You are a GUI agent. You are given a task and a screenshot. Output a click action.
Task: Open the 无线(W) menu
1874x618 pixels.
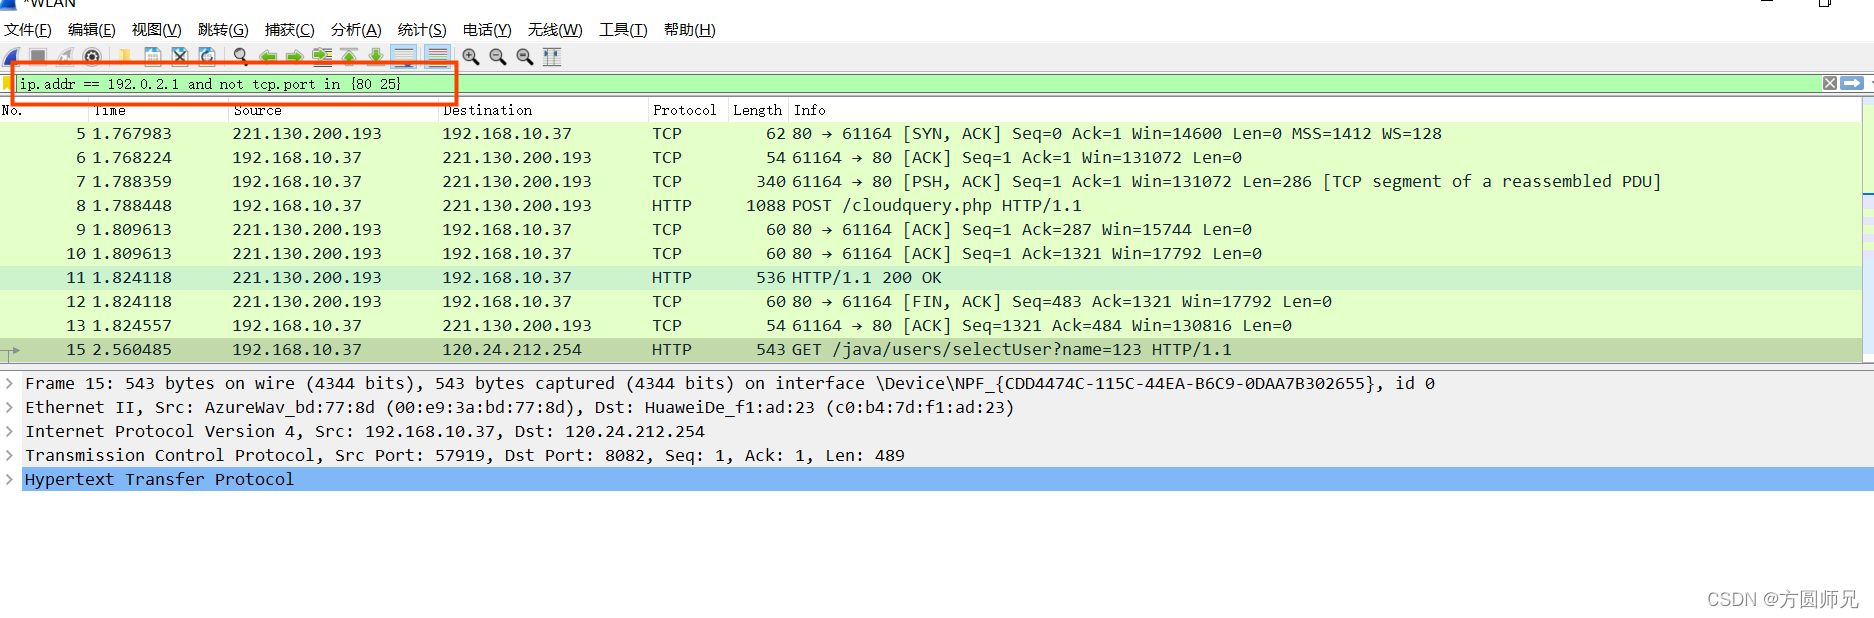click(555, 30)
